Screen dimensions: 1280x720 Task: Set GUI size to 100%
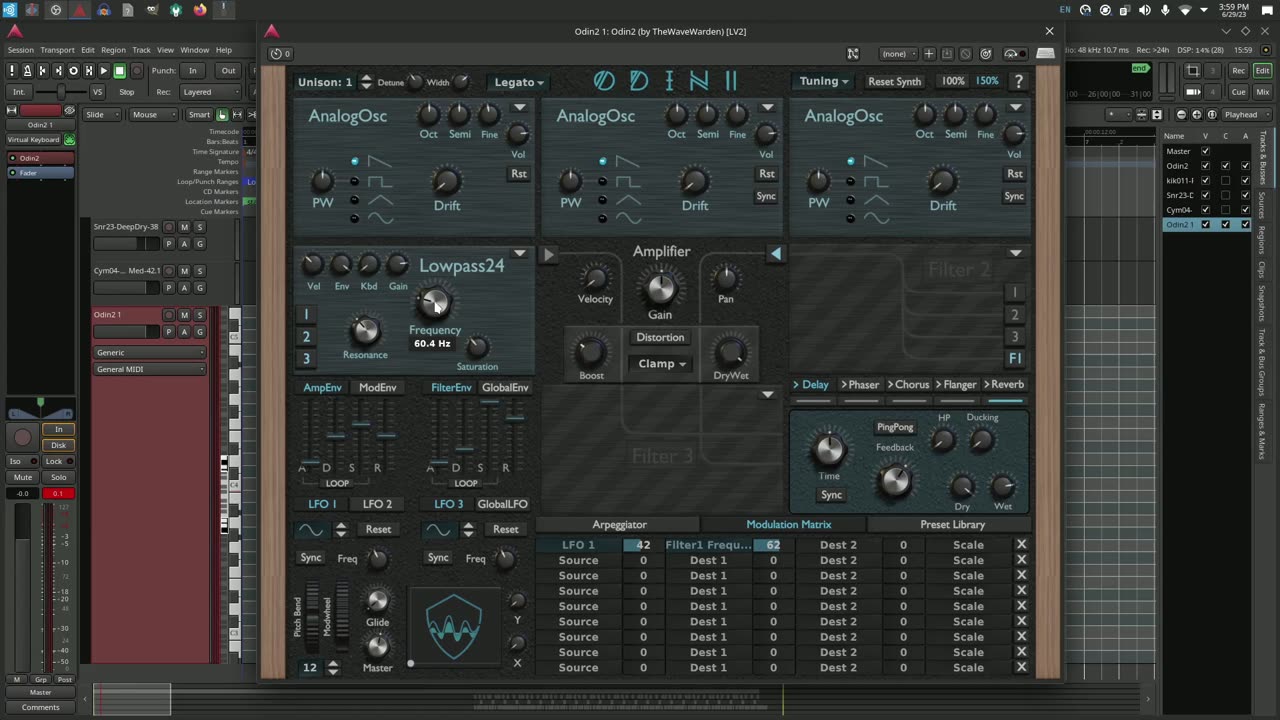[953, 81]
